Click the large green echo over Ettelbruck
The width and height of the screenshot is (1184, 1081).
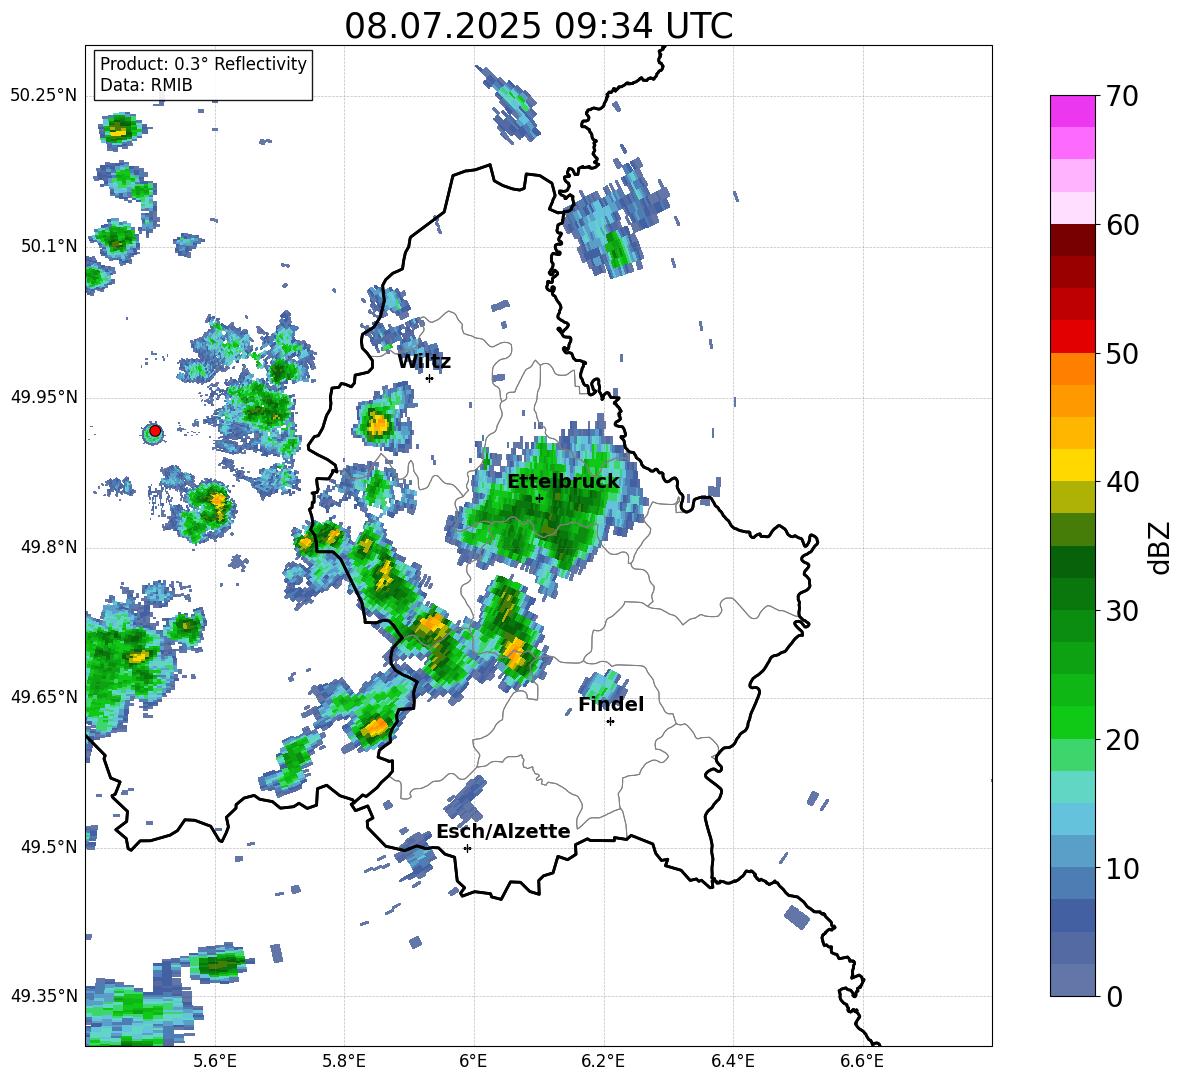[547, 506]
